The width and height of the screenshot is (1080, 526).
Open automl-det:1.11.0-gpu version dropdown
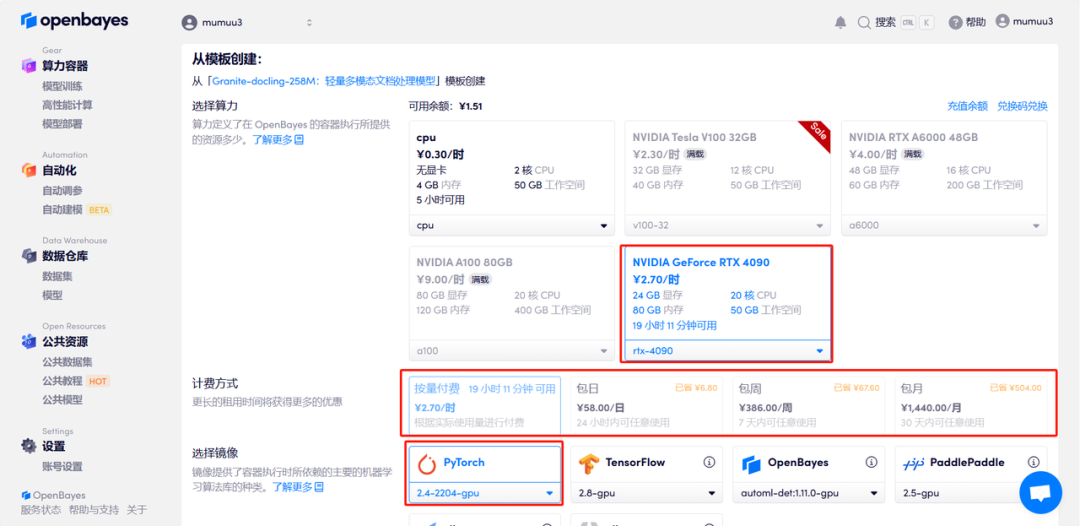(x=809, y=493)
